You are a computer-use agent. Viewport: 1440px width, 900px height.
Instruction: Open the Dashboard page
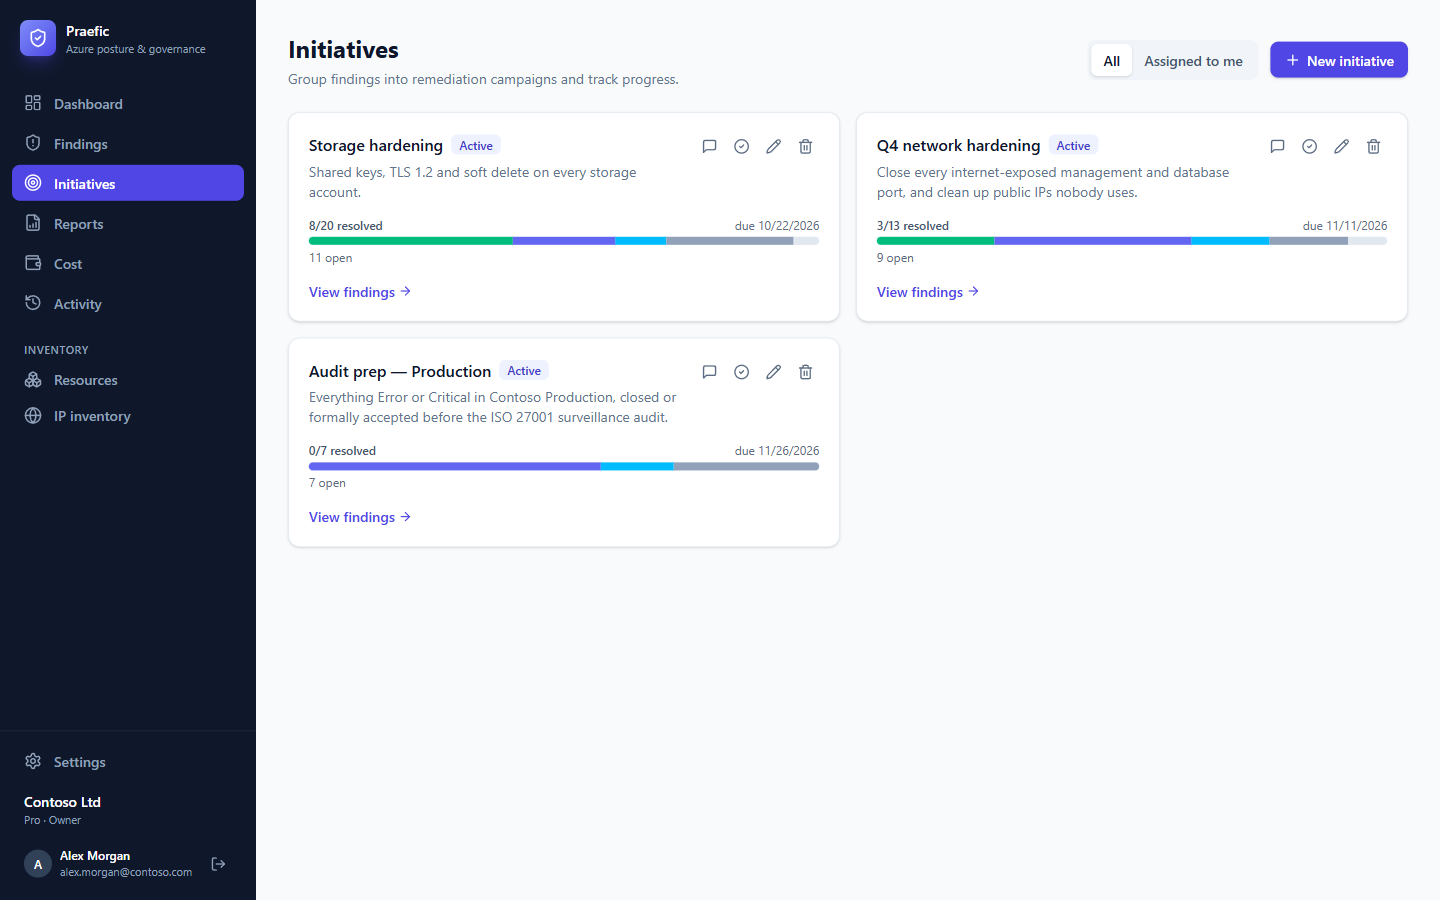(x=128, y=104)
